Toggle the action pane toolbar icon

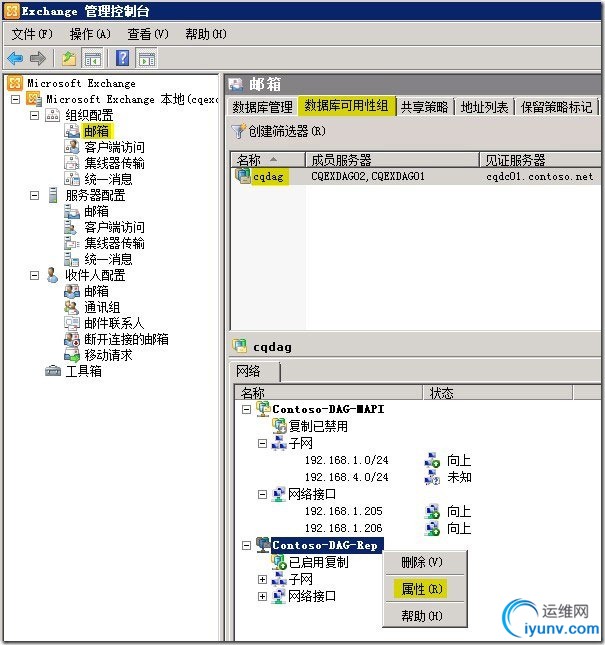tap(147, 58)
